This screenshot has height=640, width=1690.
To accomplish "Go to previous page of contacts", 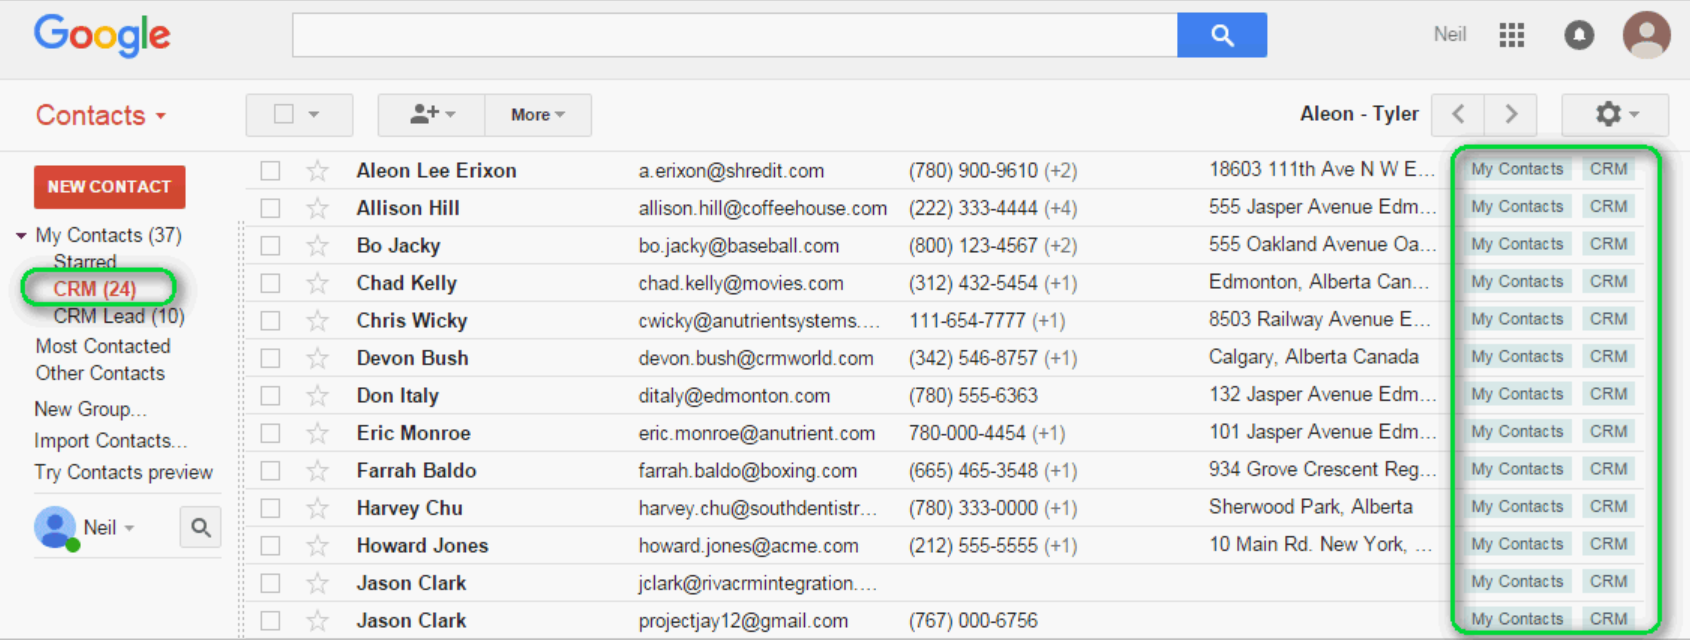I will click(x=1458, y=114).
